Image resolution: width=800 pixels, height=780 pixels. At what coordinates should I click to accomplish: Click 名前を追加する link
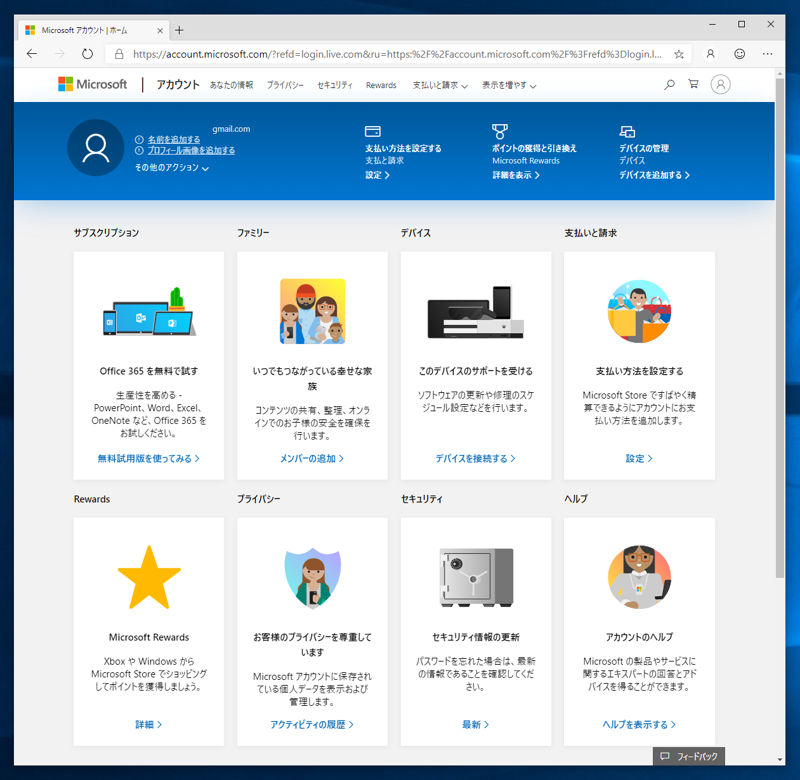(173, 139)
